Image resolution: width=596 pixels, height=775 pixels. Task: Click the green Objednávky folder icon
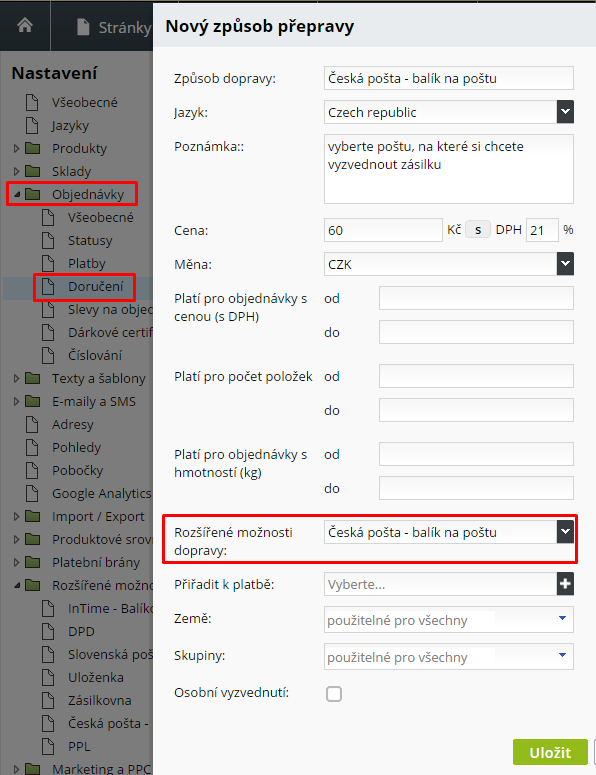(x=33, y=194)
